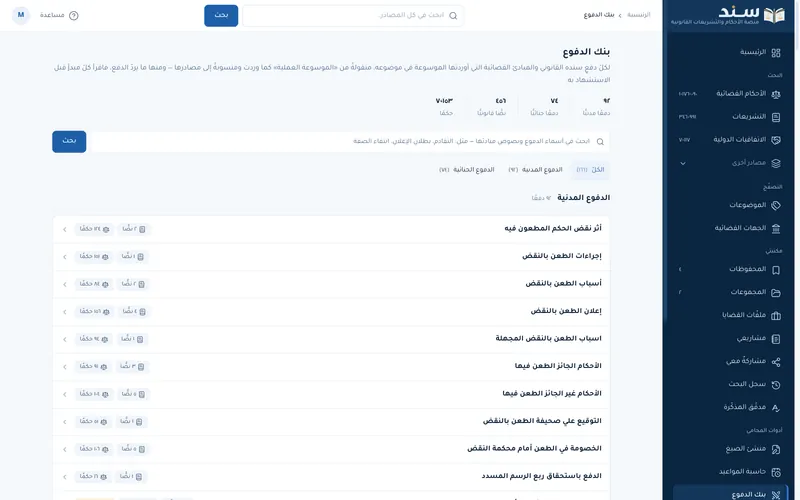Click the top header بحث button

coord(221,15)
